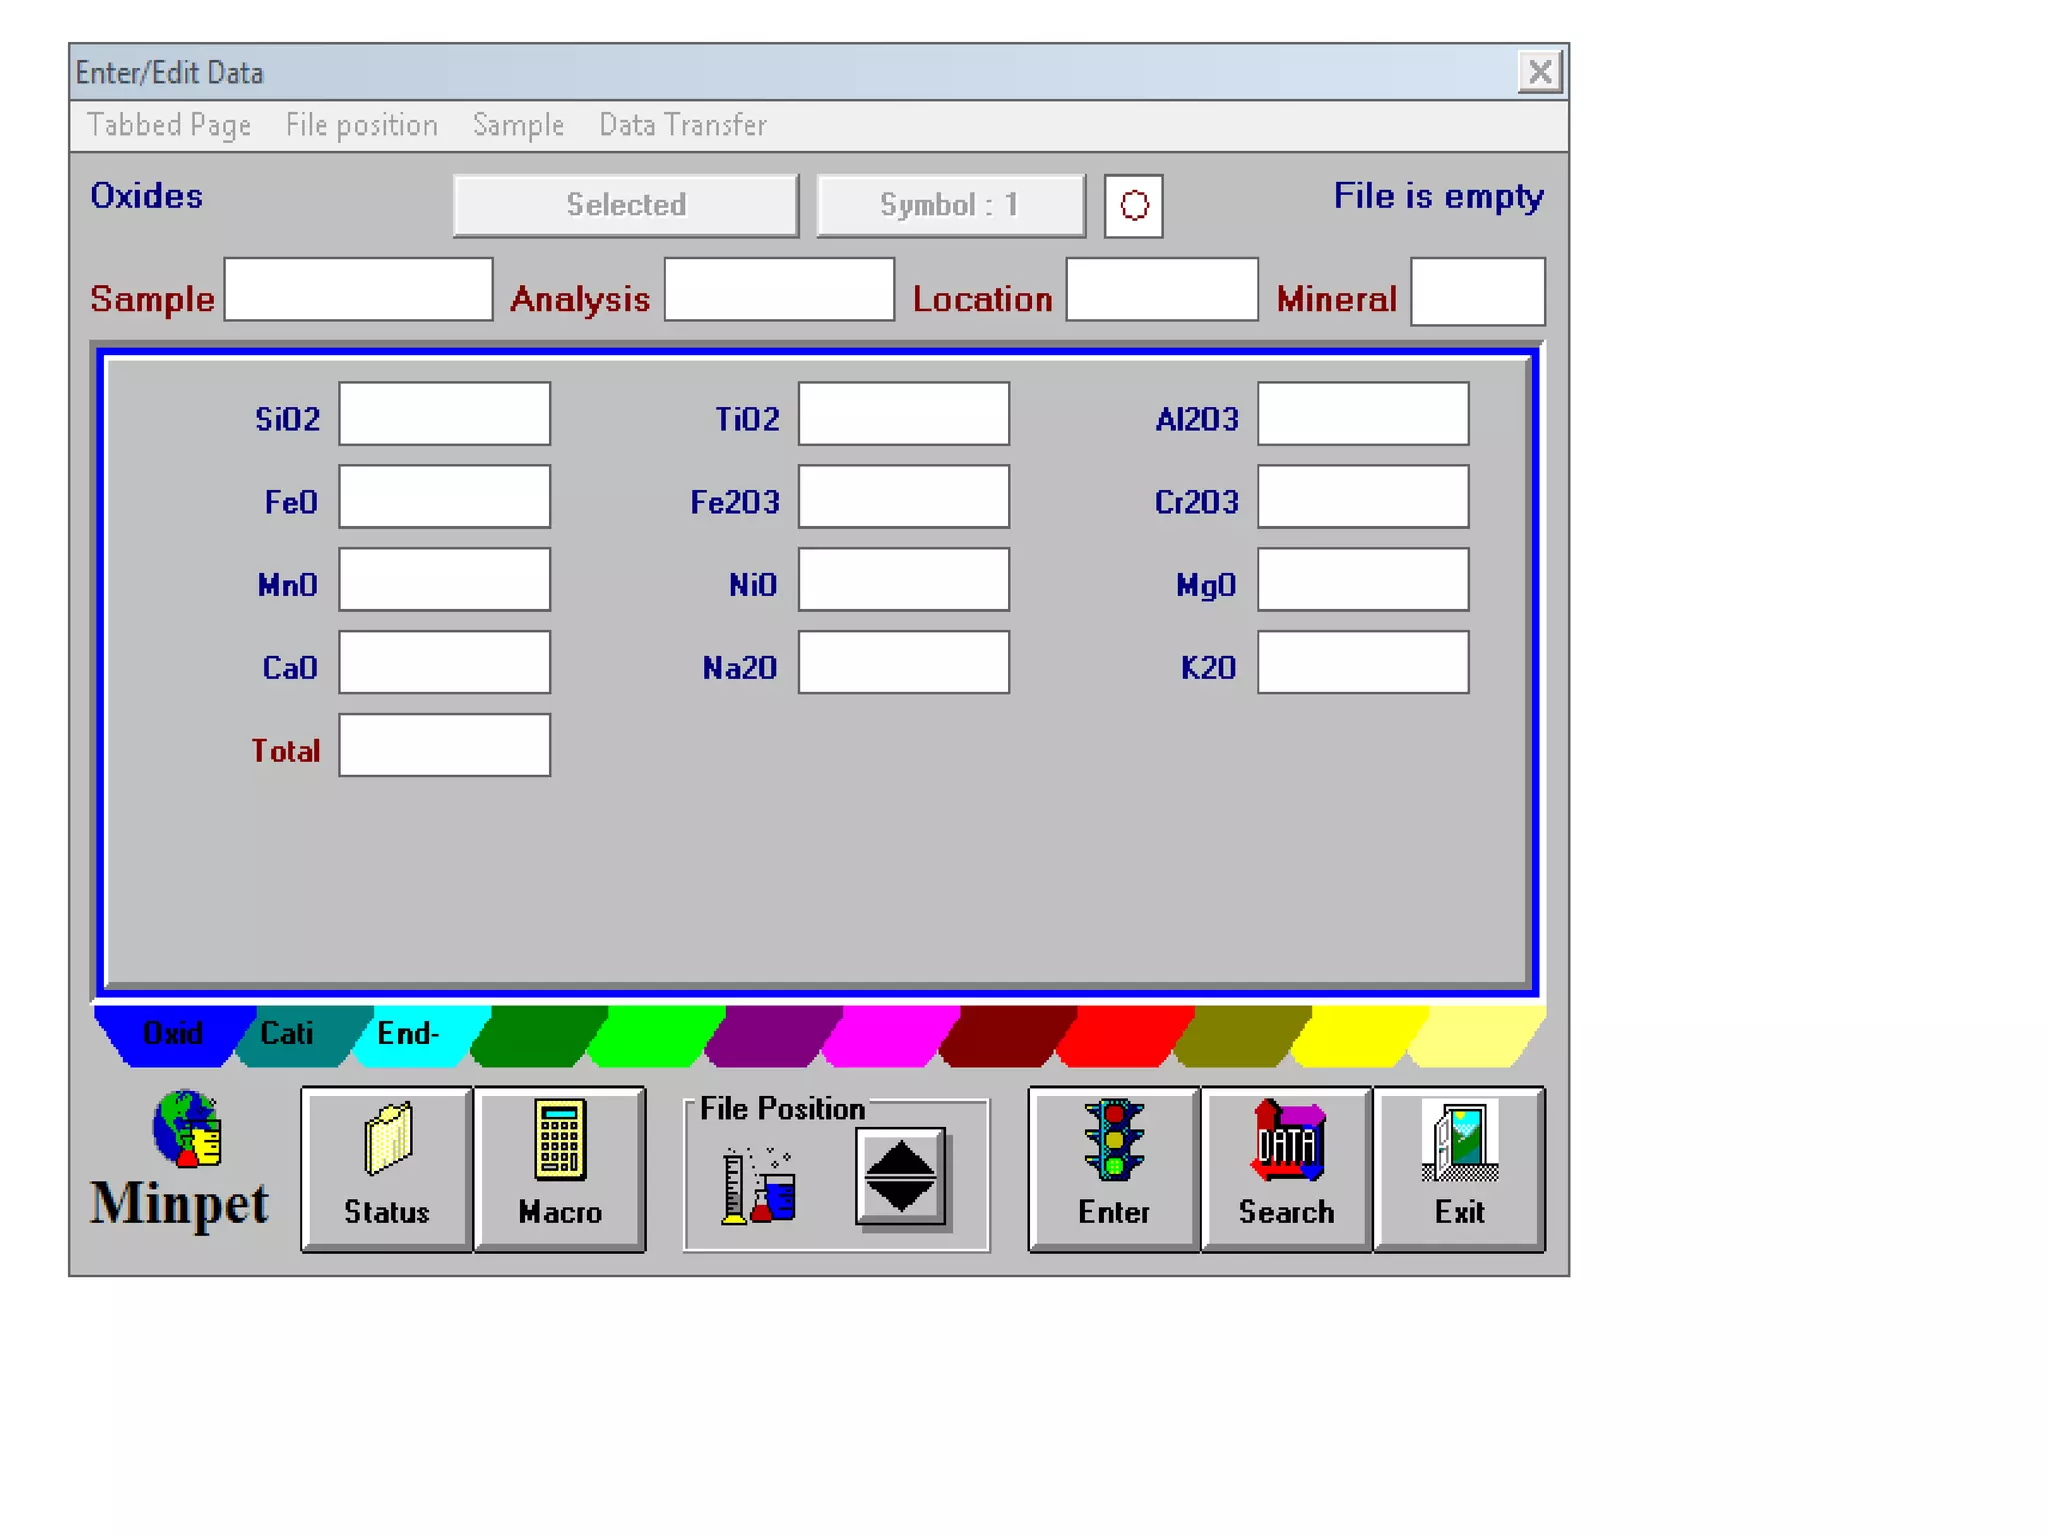Click the Minpet globe logo

187,1129
